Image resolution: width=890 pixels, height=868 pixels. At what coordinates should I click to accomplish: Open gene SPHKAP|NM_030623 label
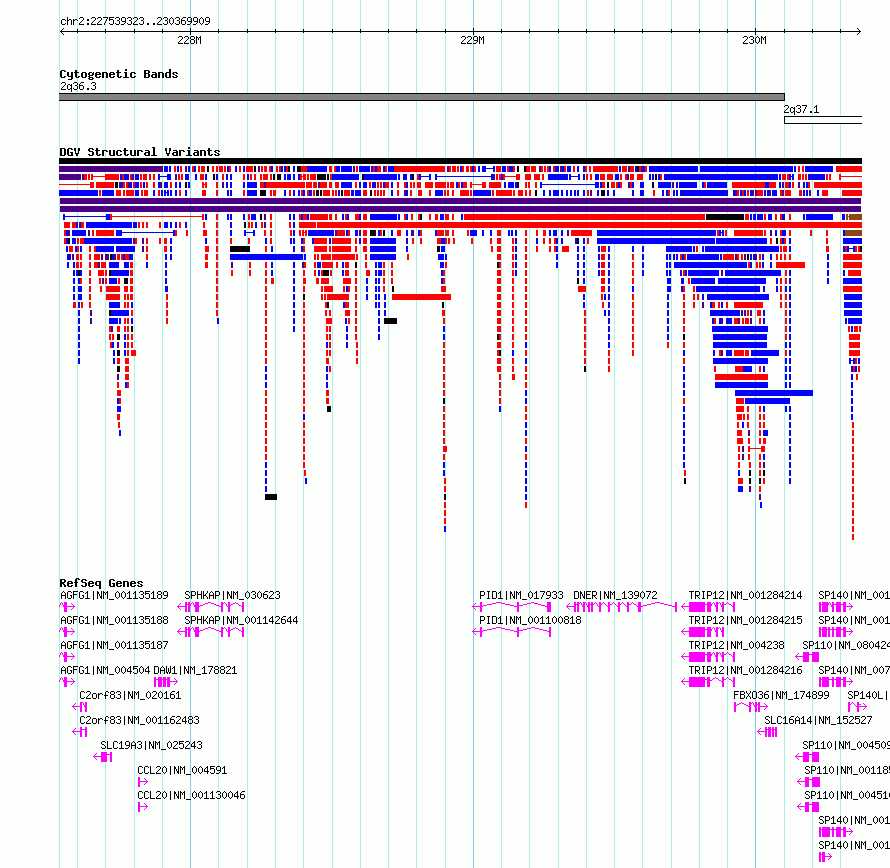pos(232,596)
